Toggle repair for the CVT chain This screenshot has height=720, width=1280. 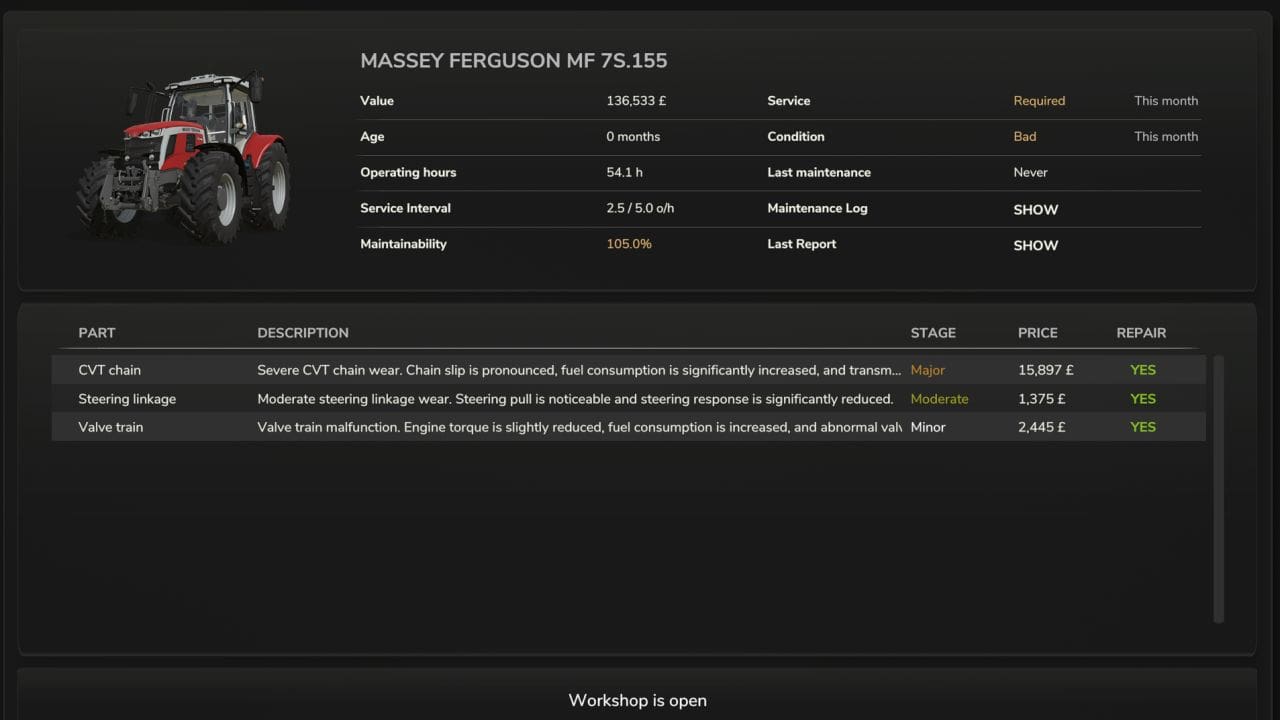click(1142, 369)
